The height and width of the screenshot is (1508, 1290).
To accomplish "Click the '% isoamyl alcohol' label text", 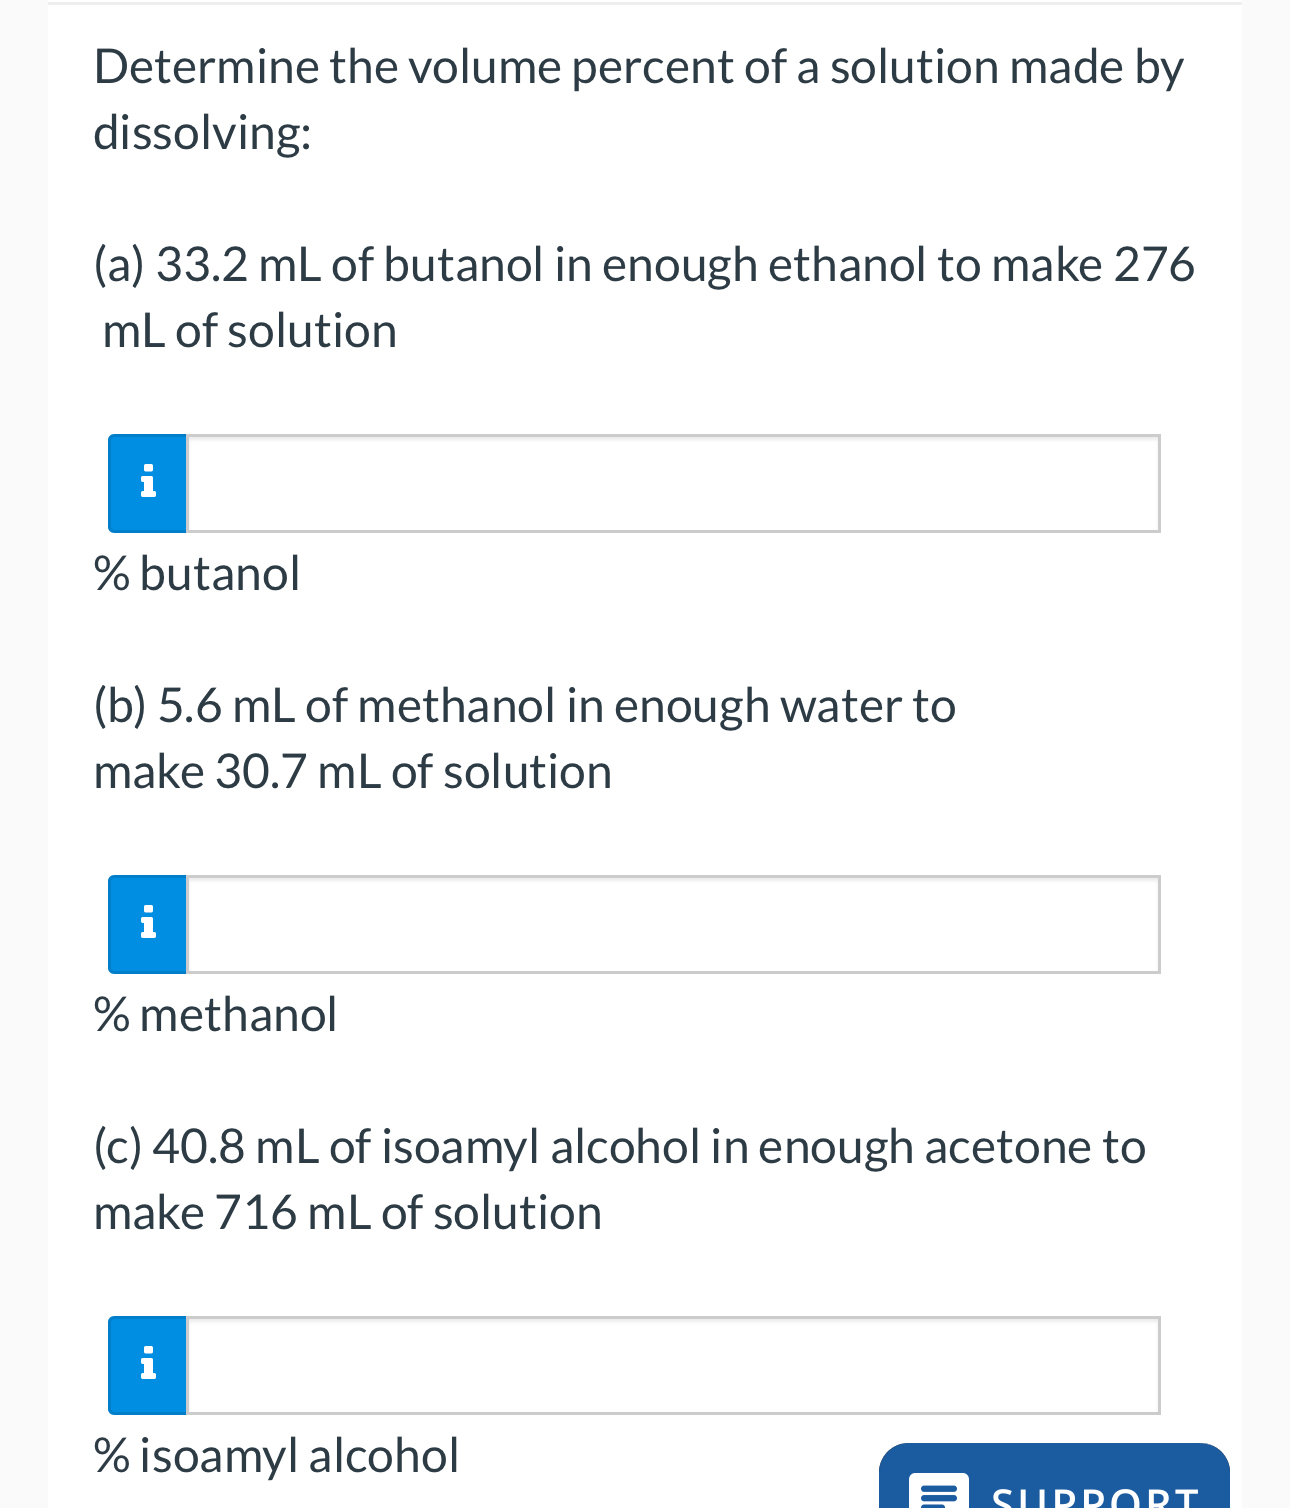I will pos(275,1455).
